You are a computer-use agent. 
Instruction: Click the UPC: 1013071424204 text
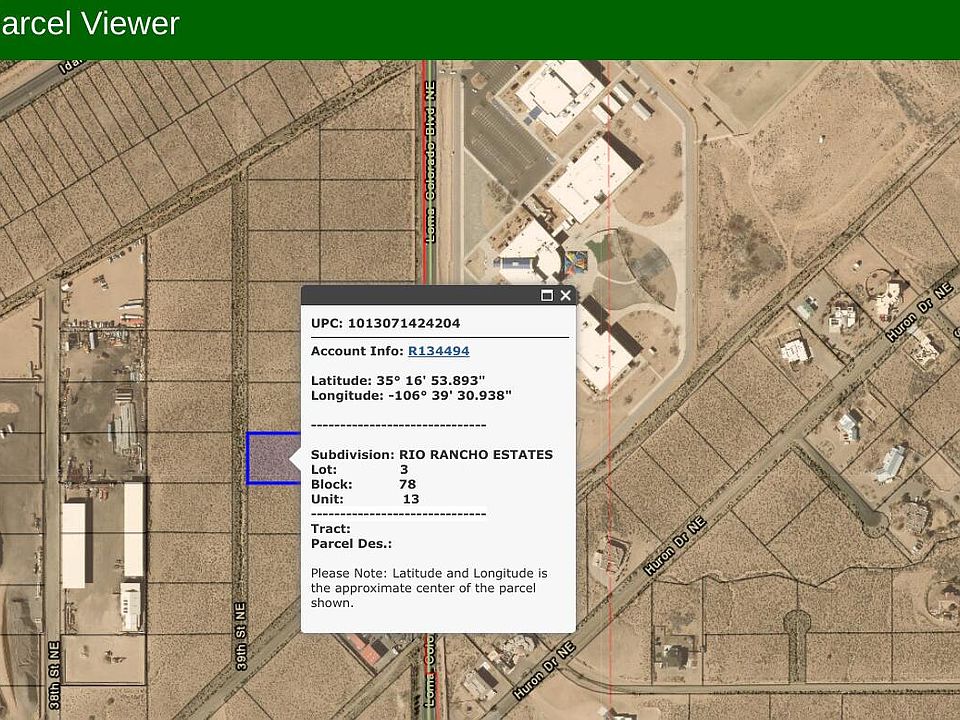[386, 323]
